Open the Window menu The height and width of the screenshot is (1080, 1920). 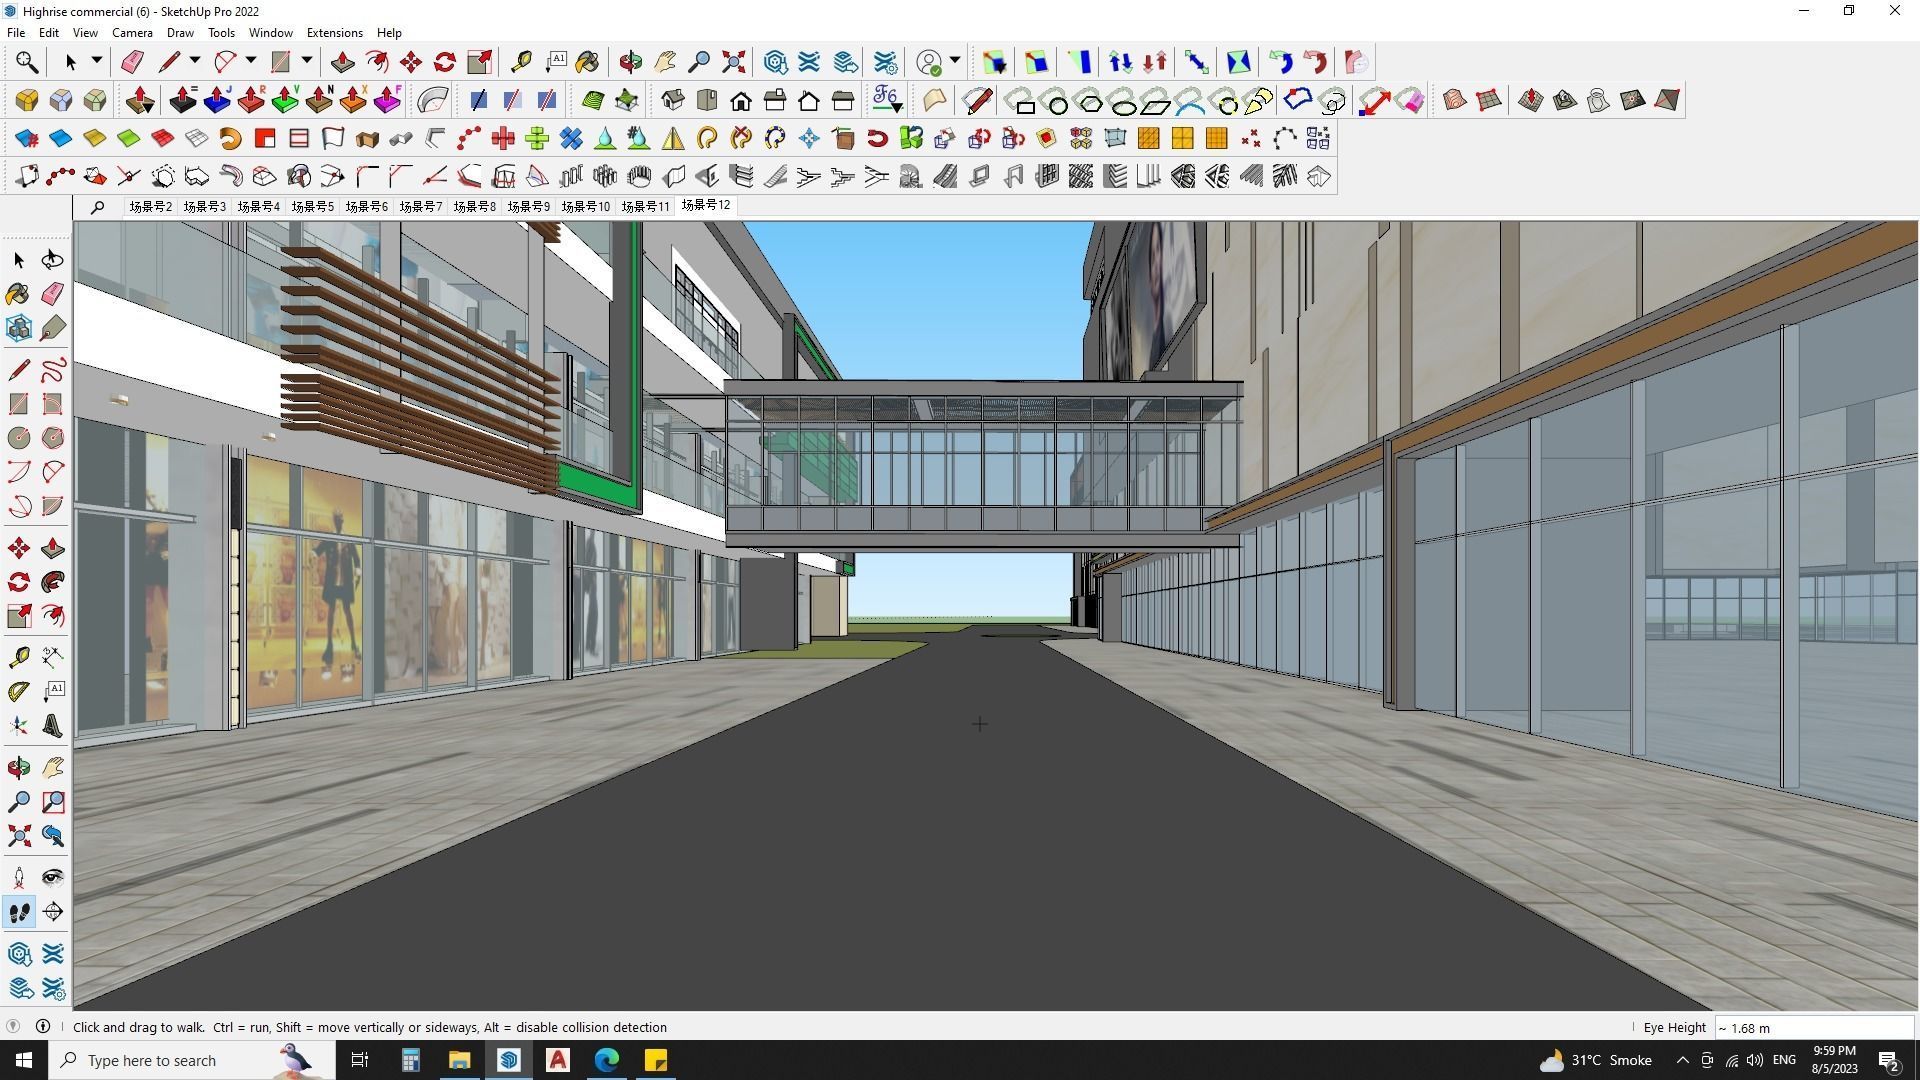[270, 33]
